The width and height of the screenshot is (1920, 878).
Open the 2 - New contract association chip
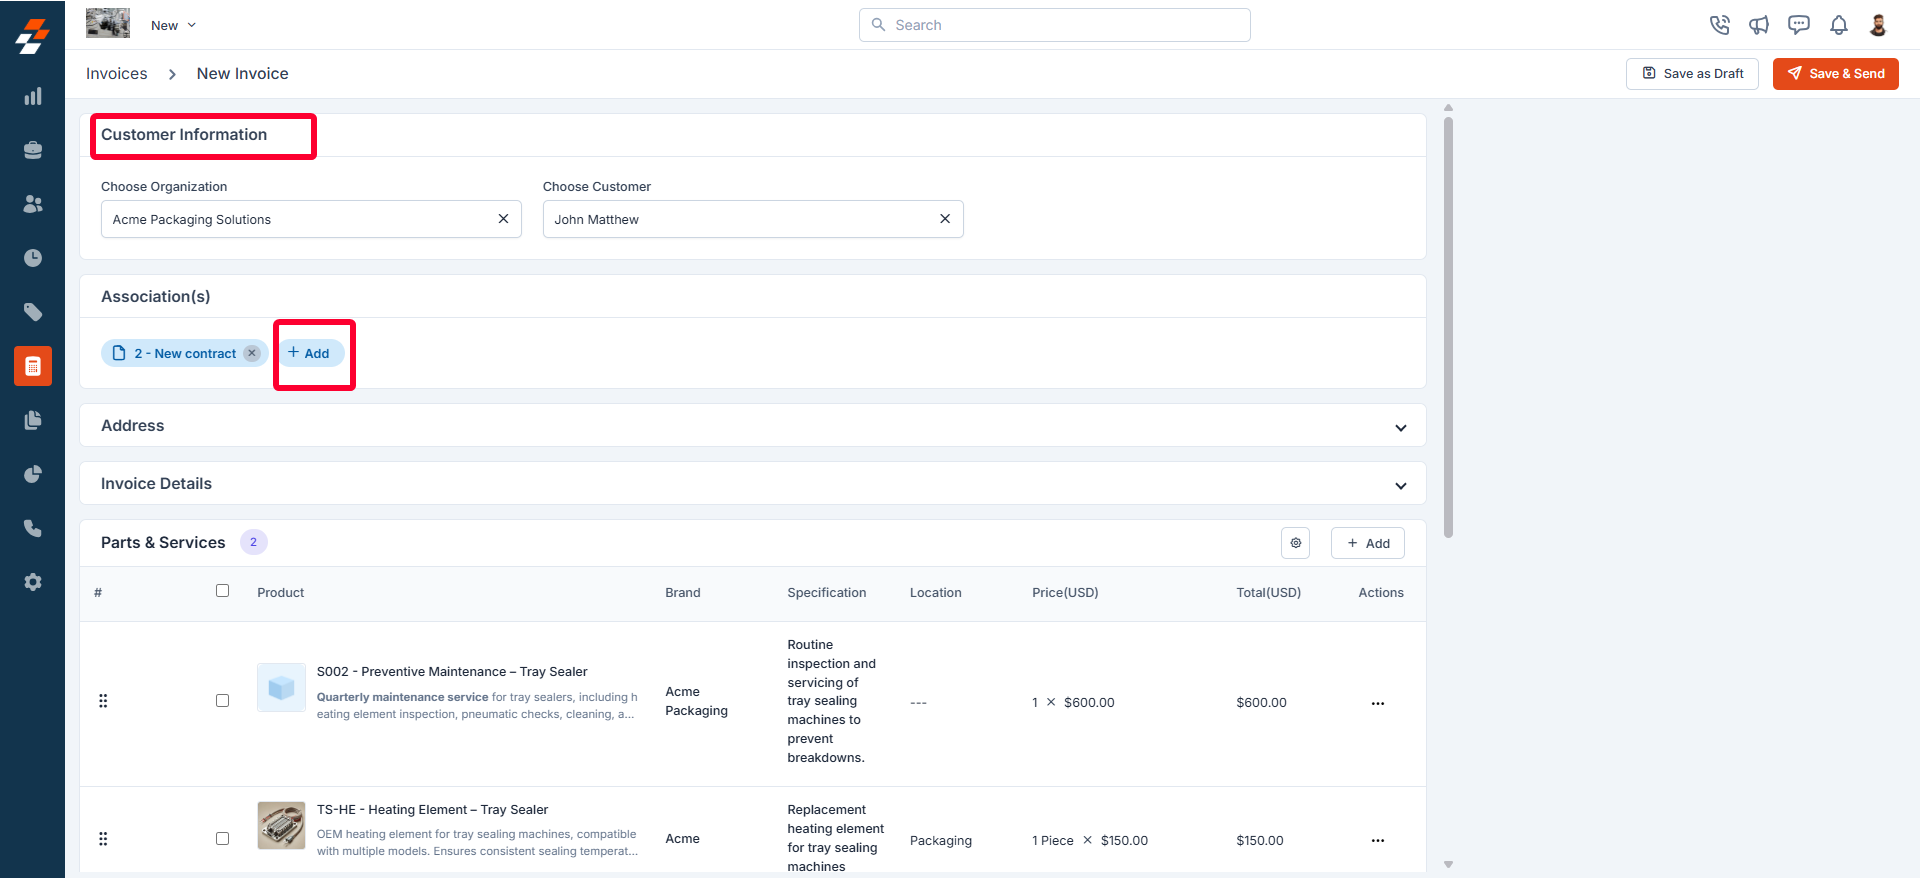coord(185,353)
